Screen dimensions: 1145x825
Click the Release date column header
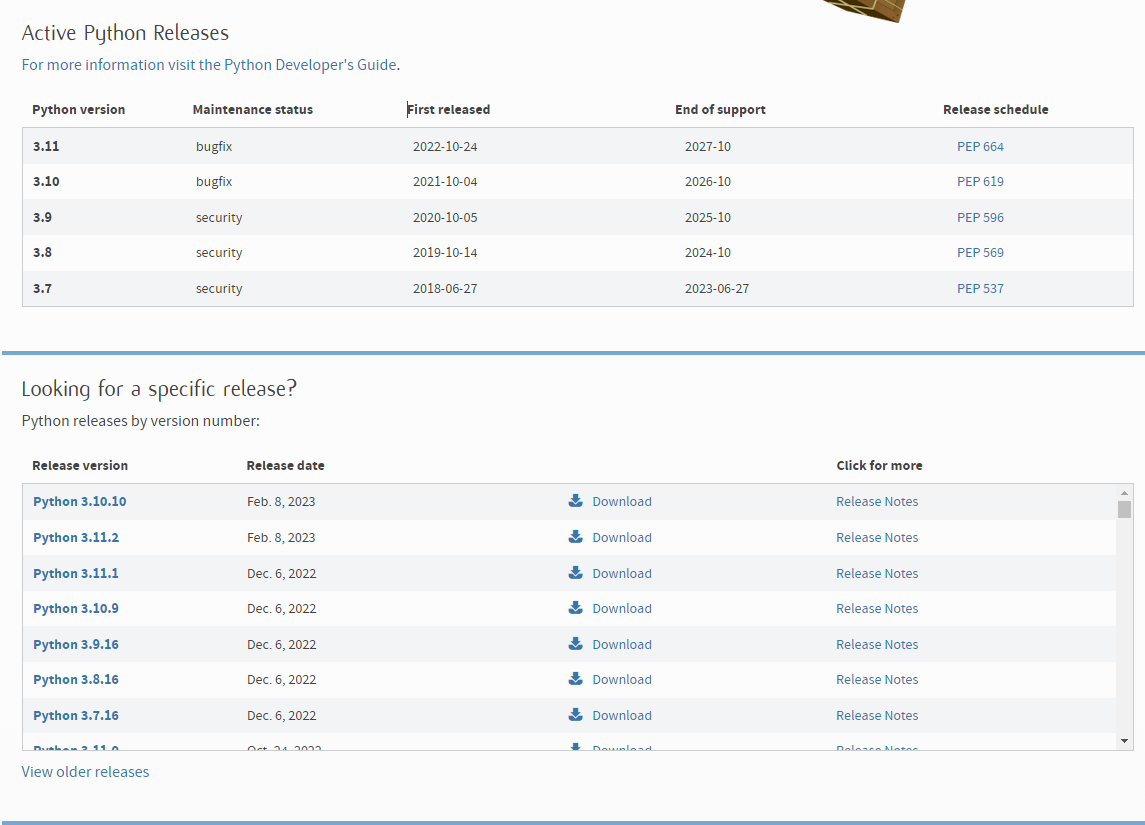[286, 466]
